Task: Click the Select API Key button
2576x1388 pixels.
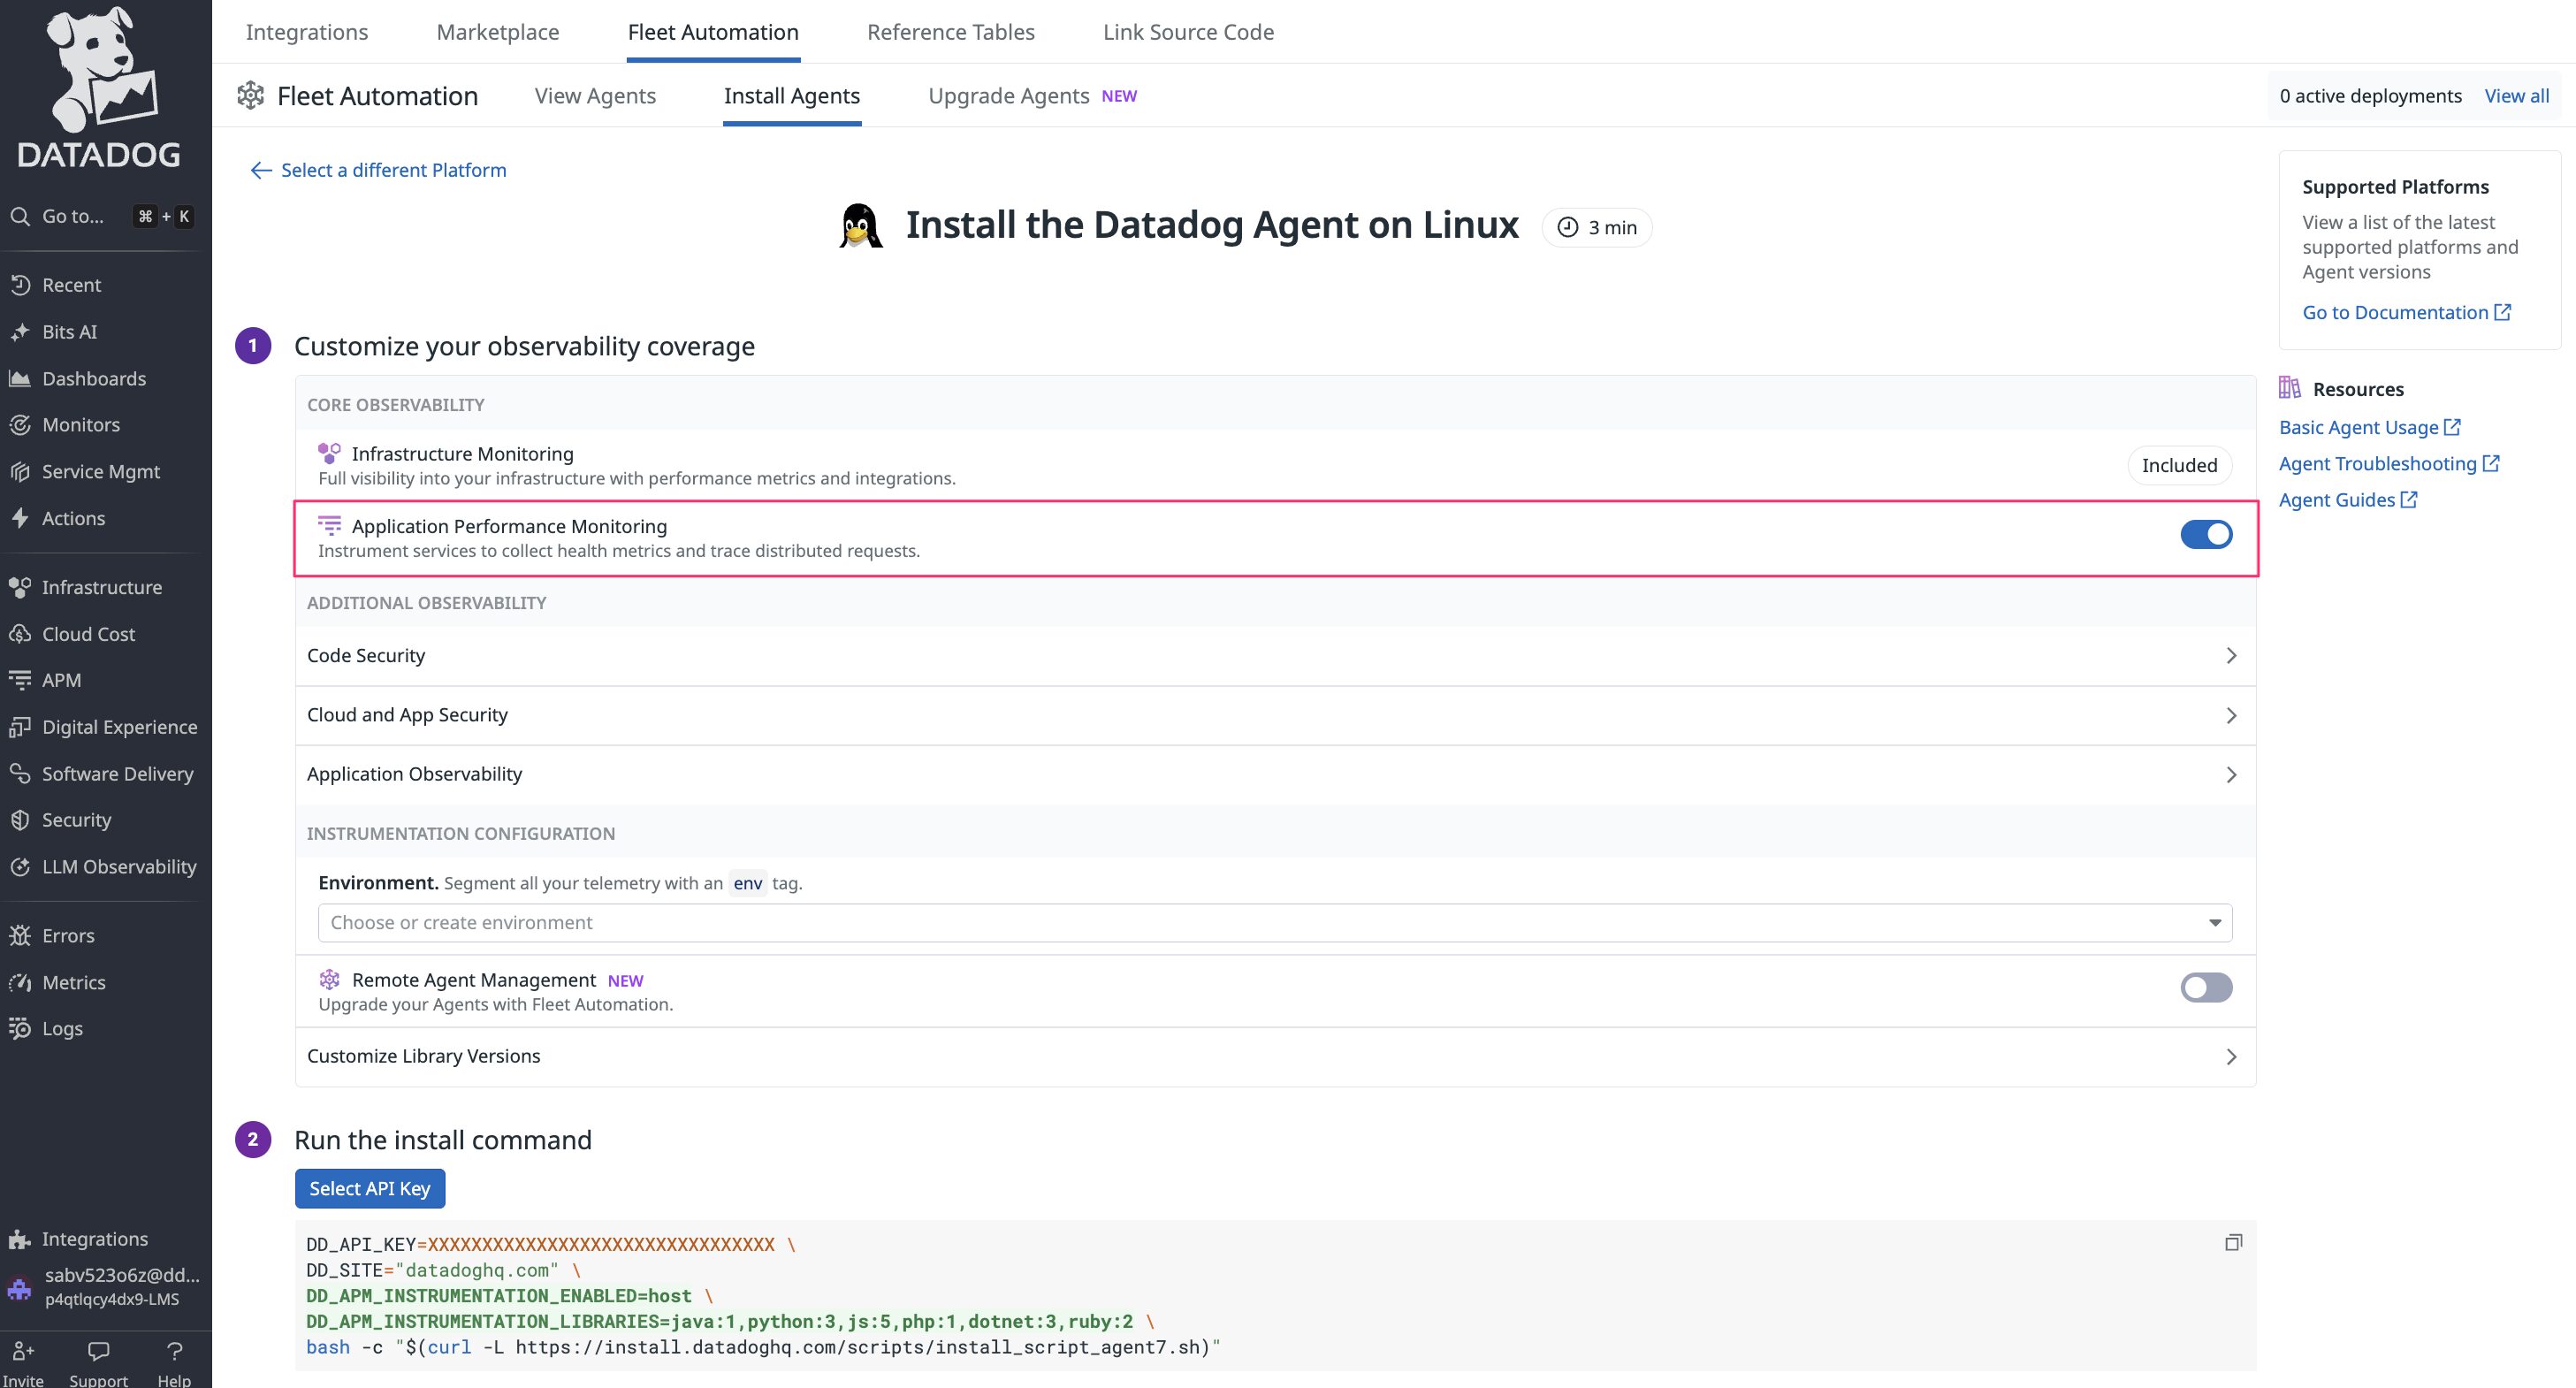Action: click(x=370, y=1188)
